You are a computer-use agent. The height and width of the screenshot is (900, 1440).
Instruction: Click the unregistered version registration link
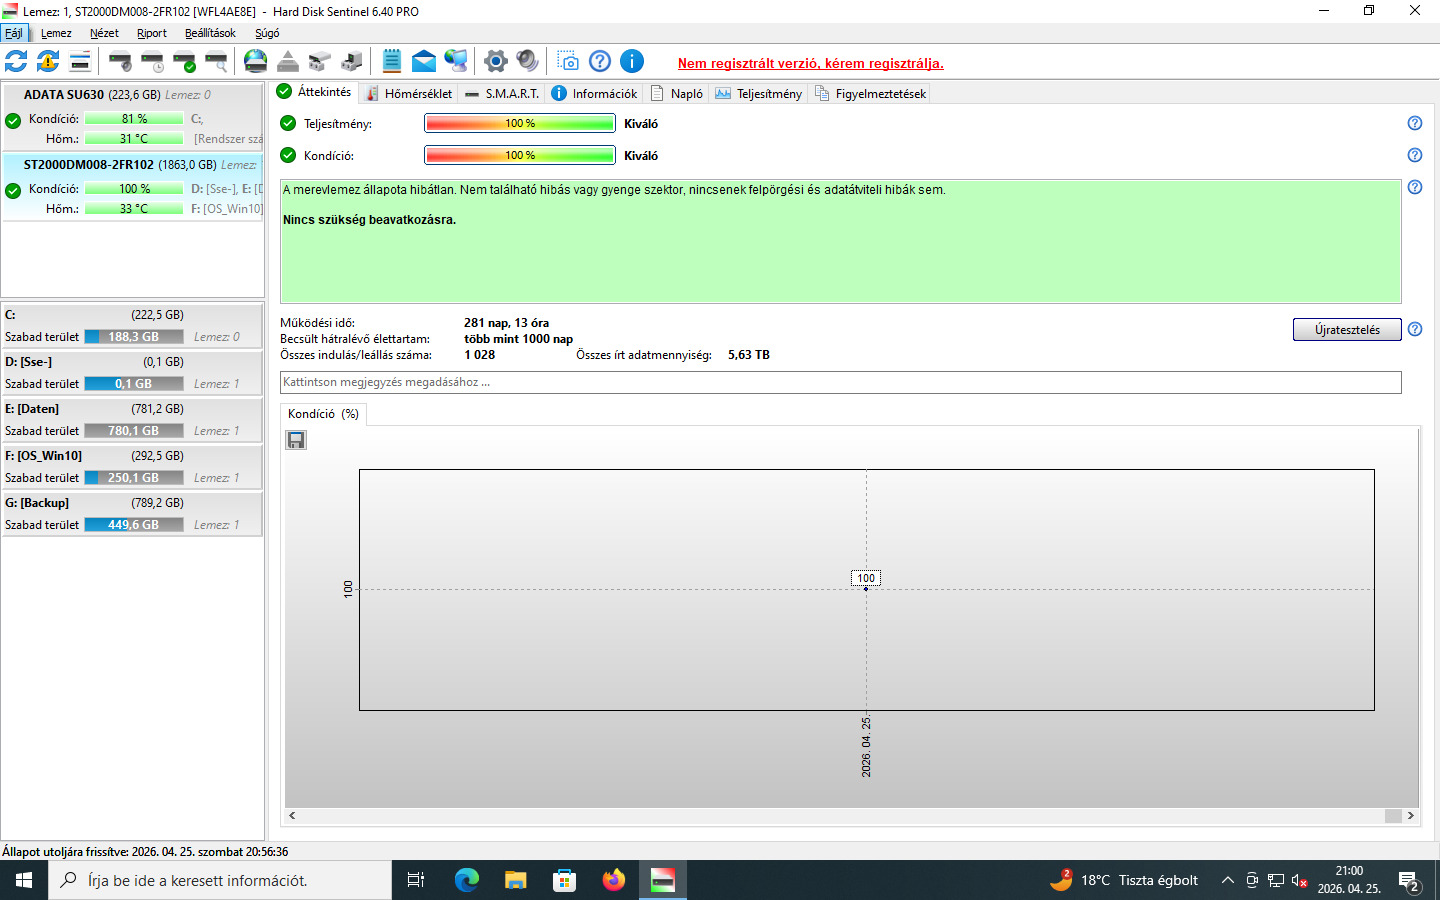click(811, 63)
